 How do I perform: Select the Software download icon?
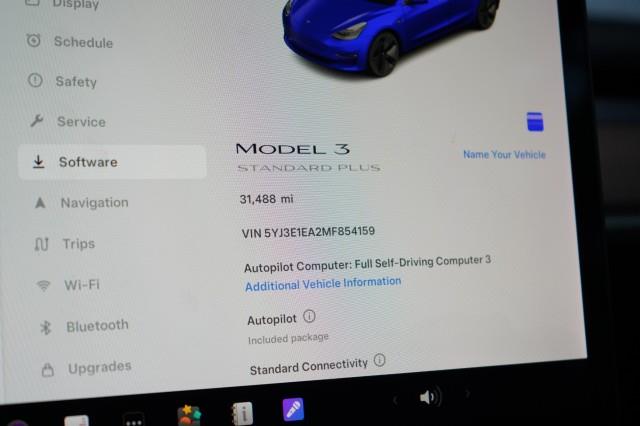(38, 162)
